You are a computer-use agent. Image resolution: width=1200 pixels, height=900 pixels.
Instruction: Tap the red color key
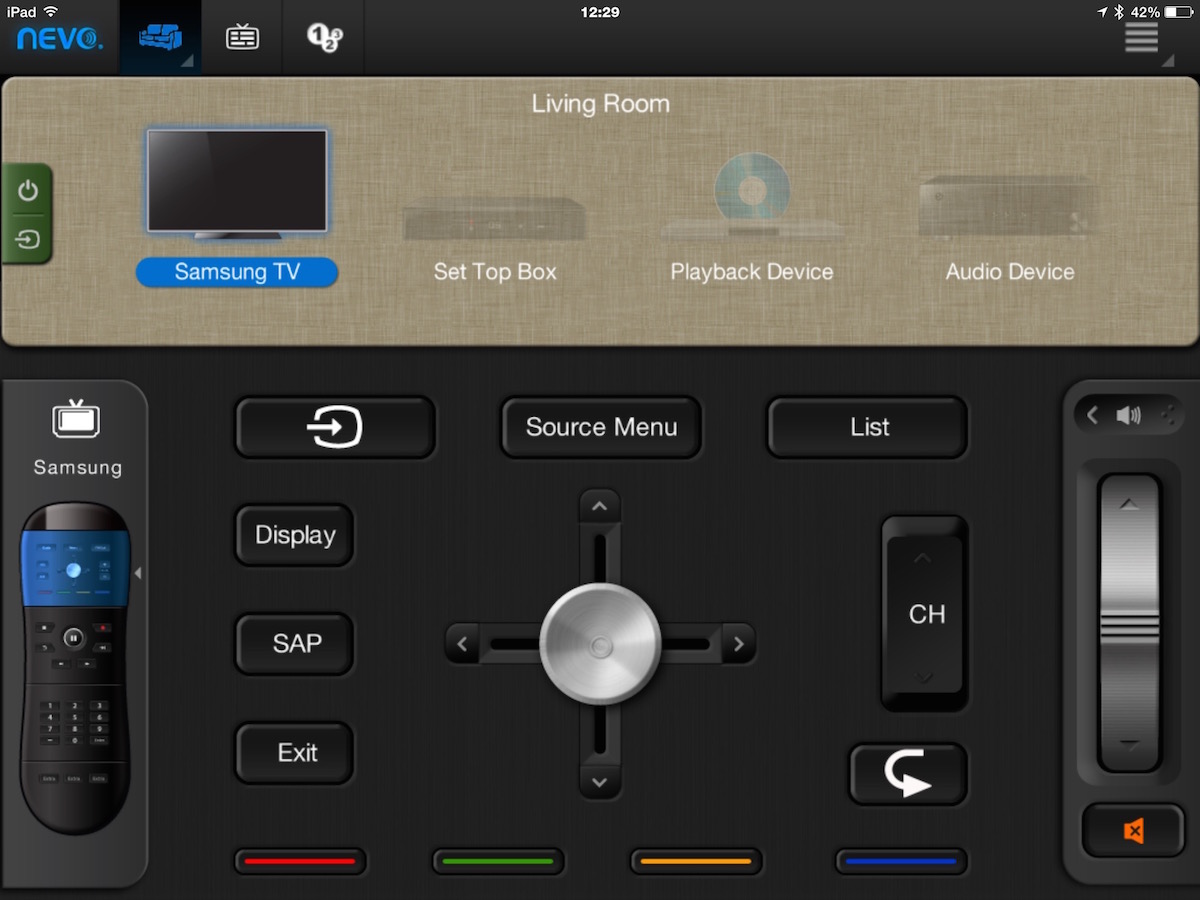coord(300,861)
